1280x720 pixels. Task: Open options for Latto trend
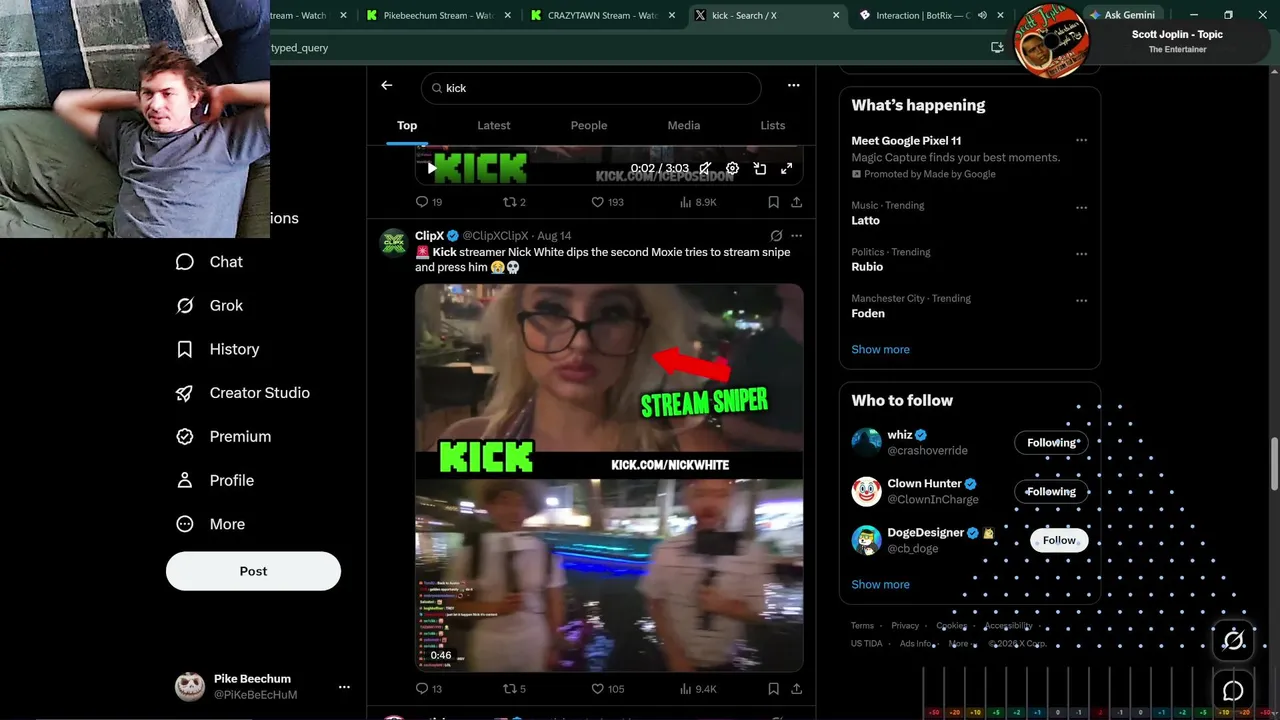[1081, 208]
